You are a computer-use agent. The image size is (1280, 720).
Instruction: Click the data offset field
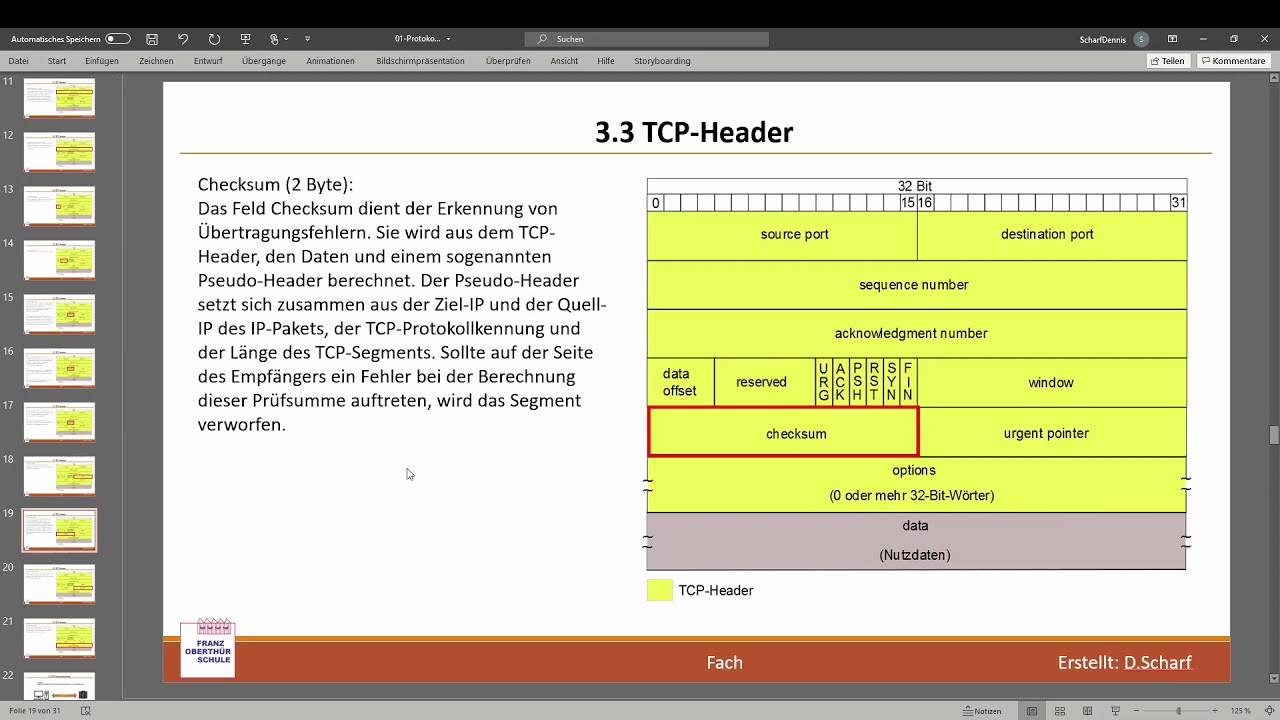(x=680, y=382)
